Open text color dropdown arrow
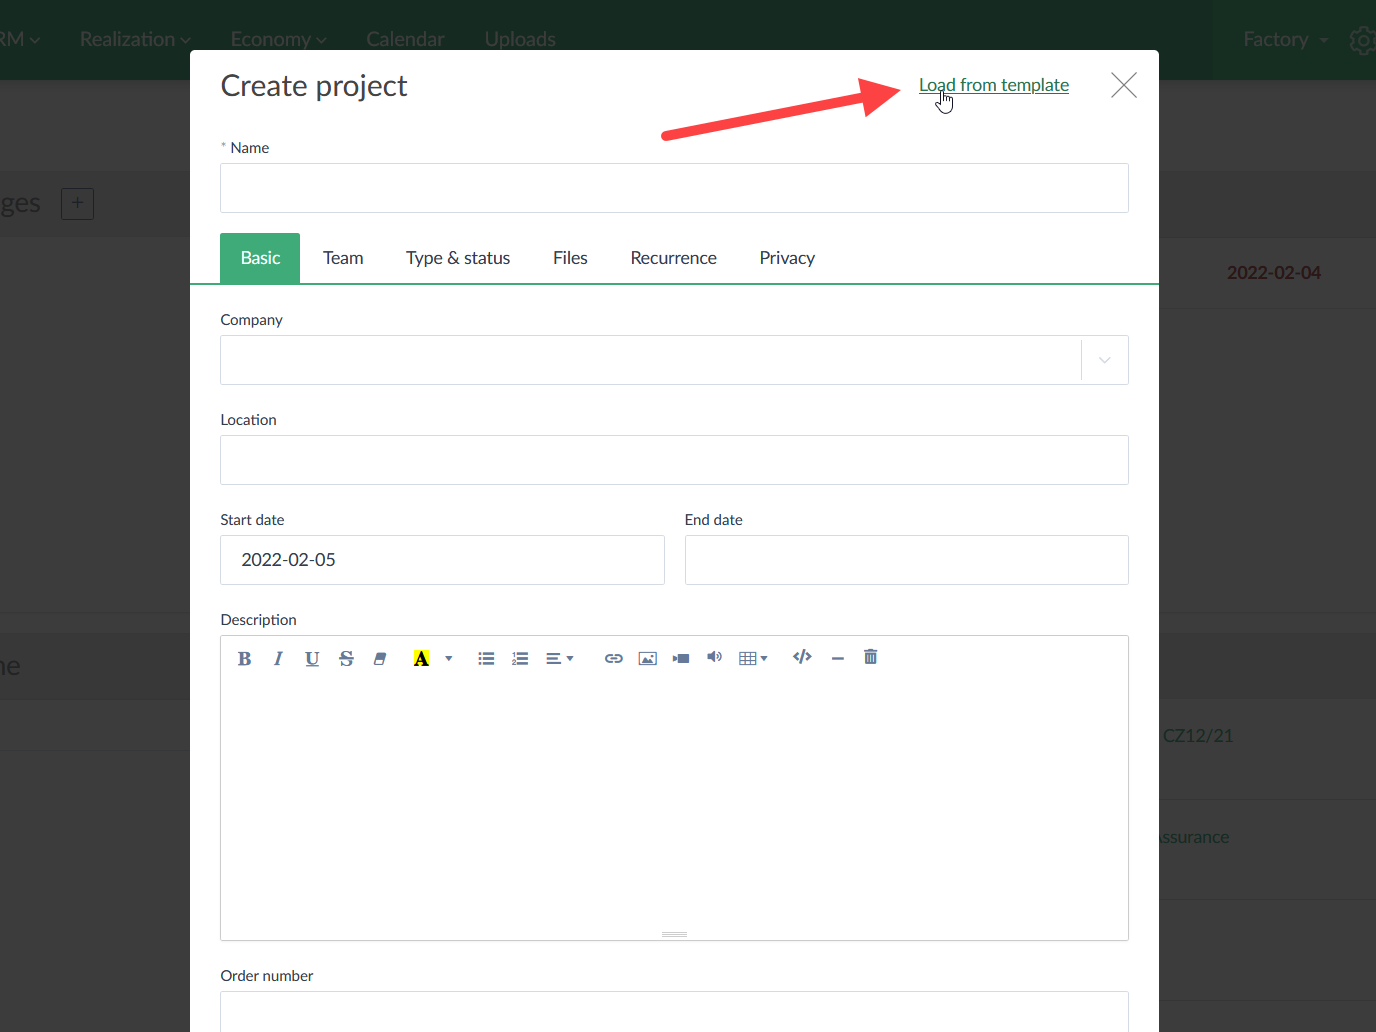 (x=449, y=658)
